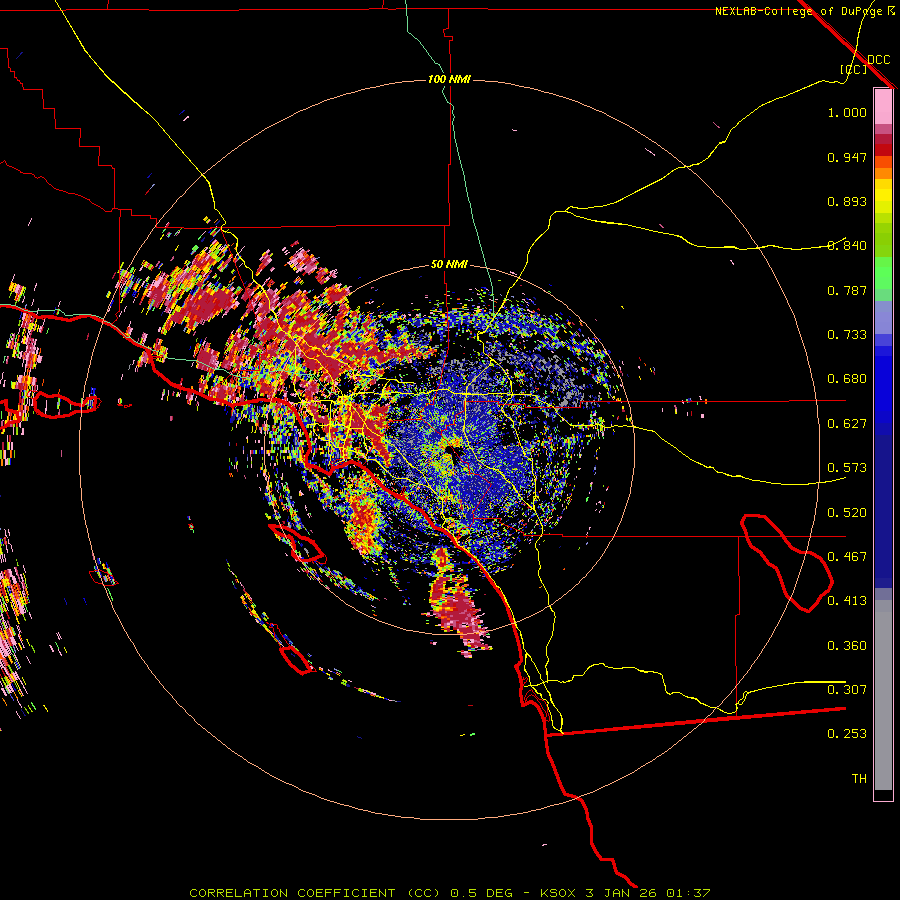Click the 0.520 scale value
This screenshot has width=900, height=900.
coord(847,513)
